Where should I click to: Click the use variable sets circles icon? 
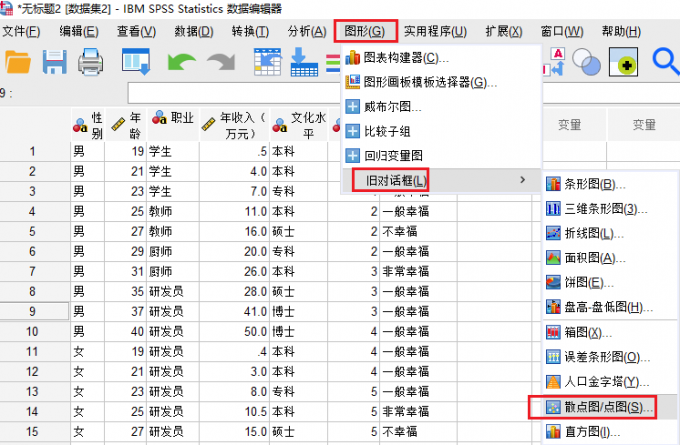coord(586,62)
